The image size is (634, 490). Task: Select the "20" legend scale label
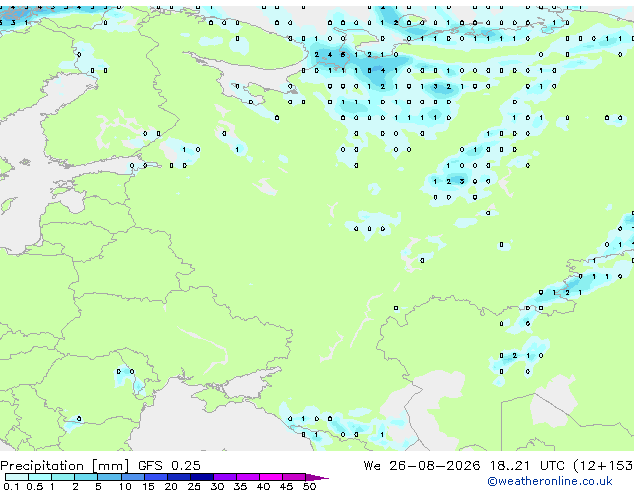[171, 486]
